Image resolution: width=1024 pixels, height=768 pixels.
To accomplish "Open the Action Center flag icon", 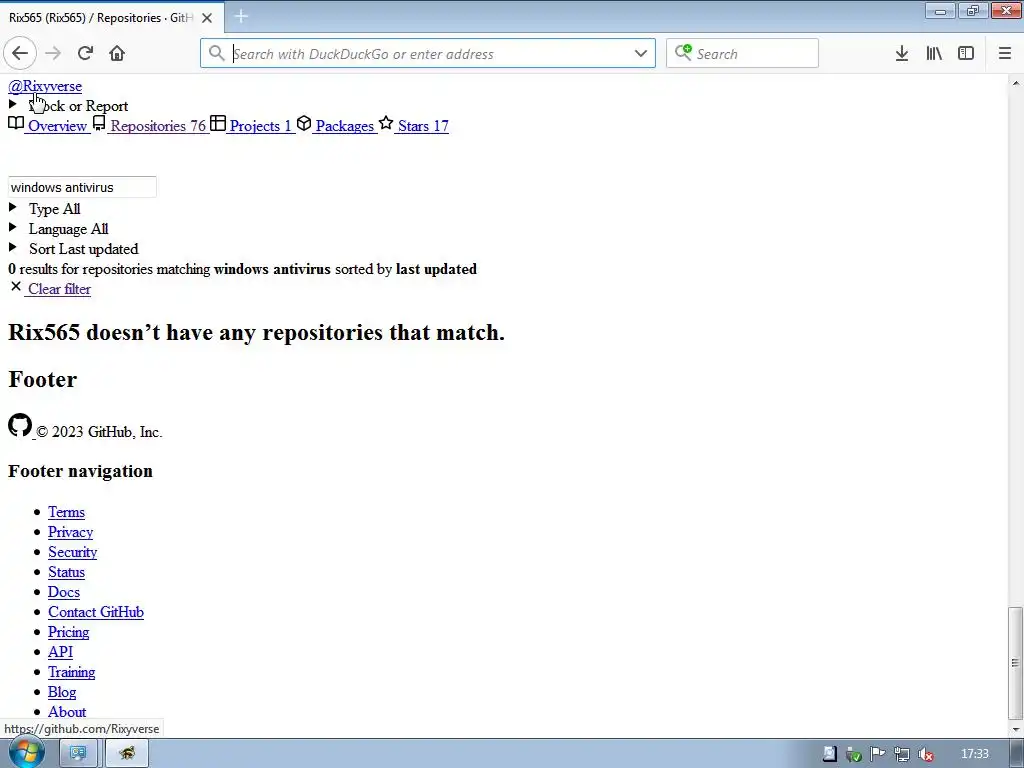I will tap(877, 754).
